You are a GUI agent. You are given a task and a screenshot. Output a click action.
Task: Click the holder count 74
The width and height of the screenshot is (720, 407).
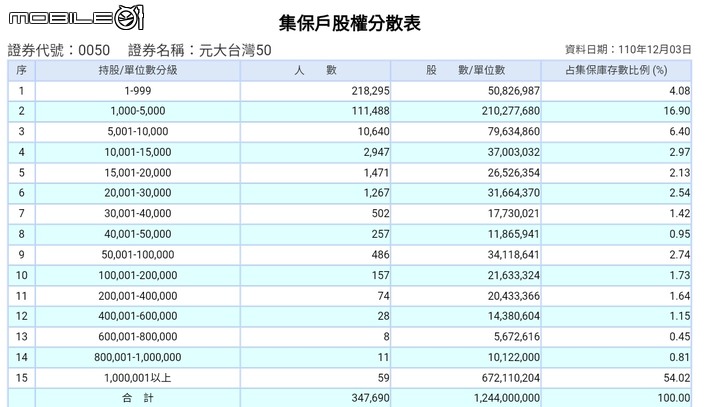(x=384, y=296)
